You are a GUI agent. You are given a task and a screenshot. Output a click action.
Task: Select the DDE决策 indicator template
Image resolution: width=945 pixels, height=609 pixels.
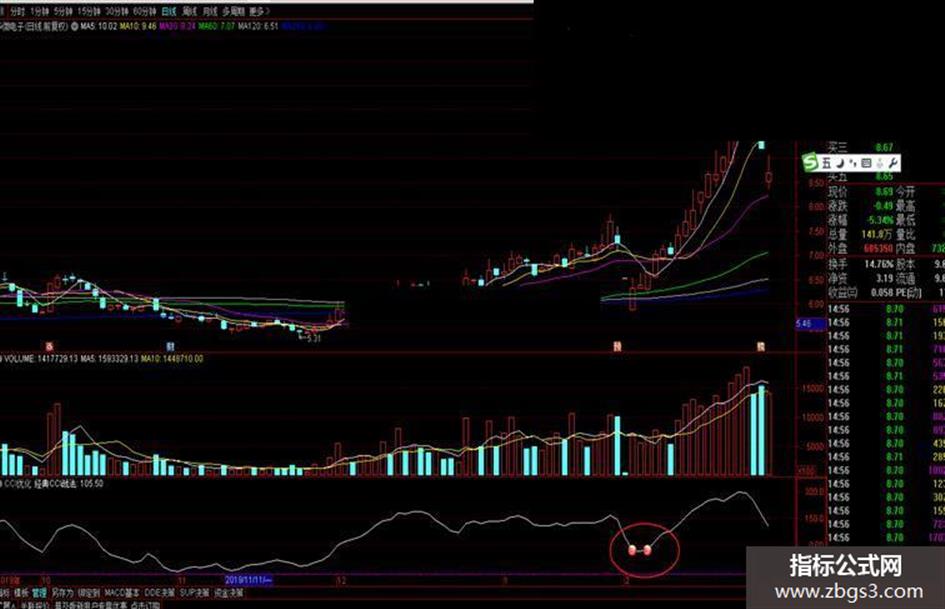(160, 593)
